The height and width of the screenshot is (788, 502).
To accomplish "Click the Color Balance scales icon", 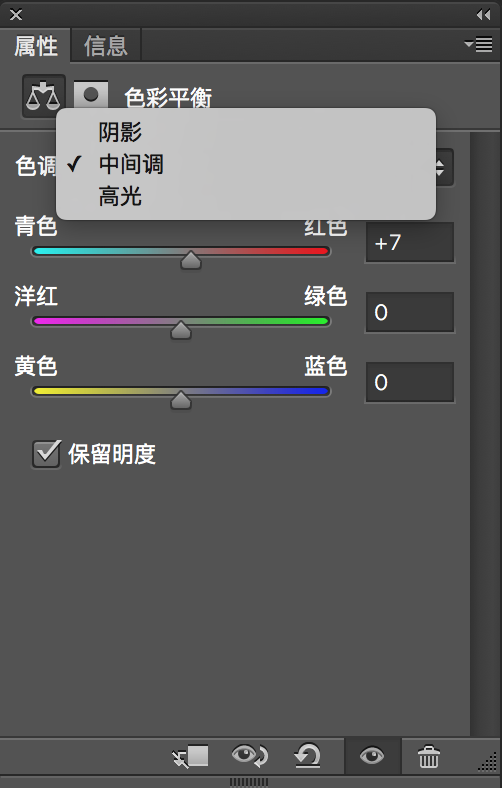I will 43,96.
